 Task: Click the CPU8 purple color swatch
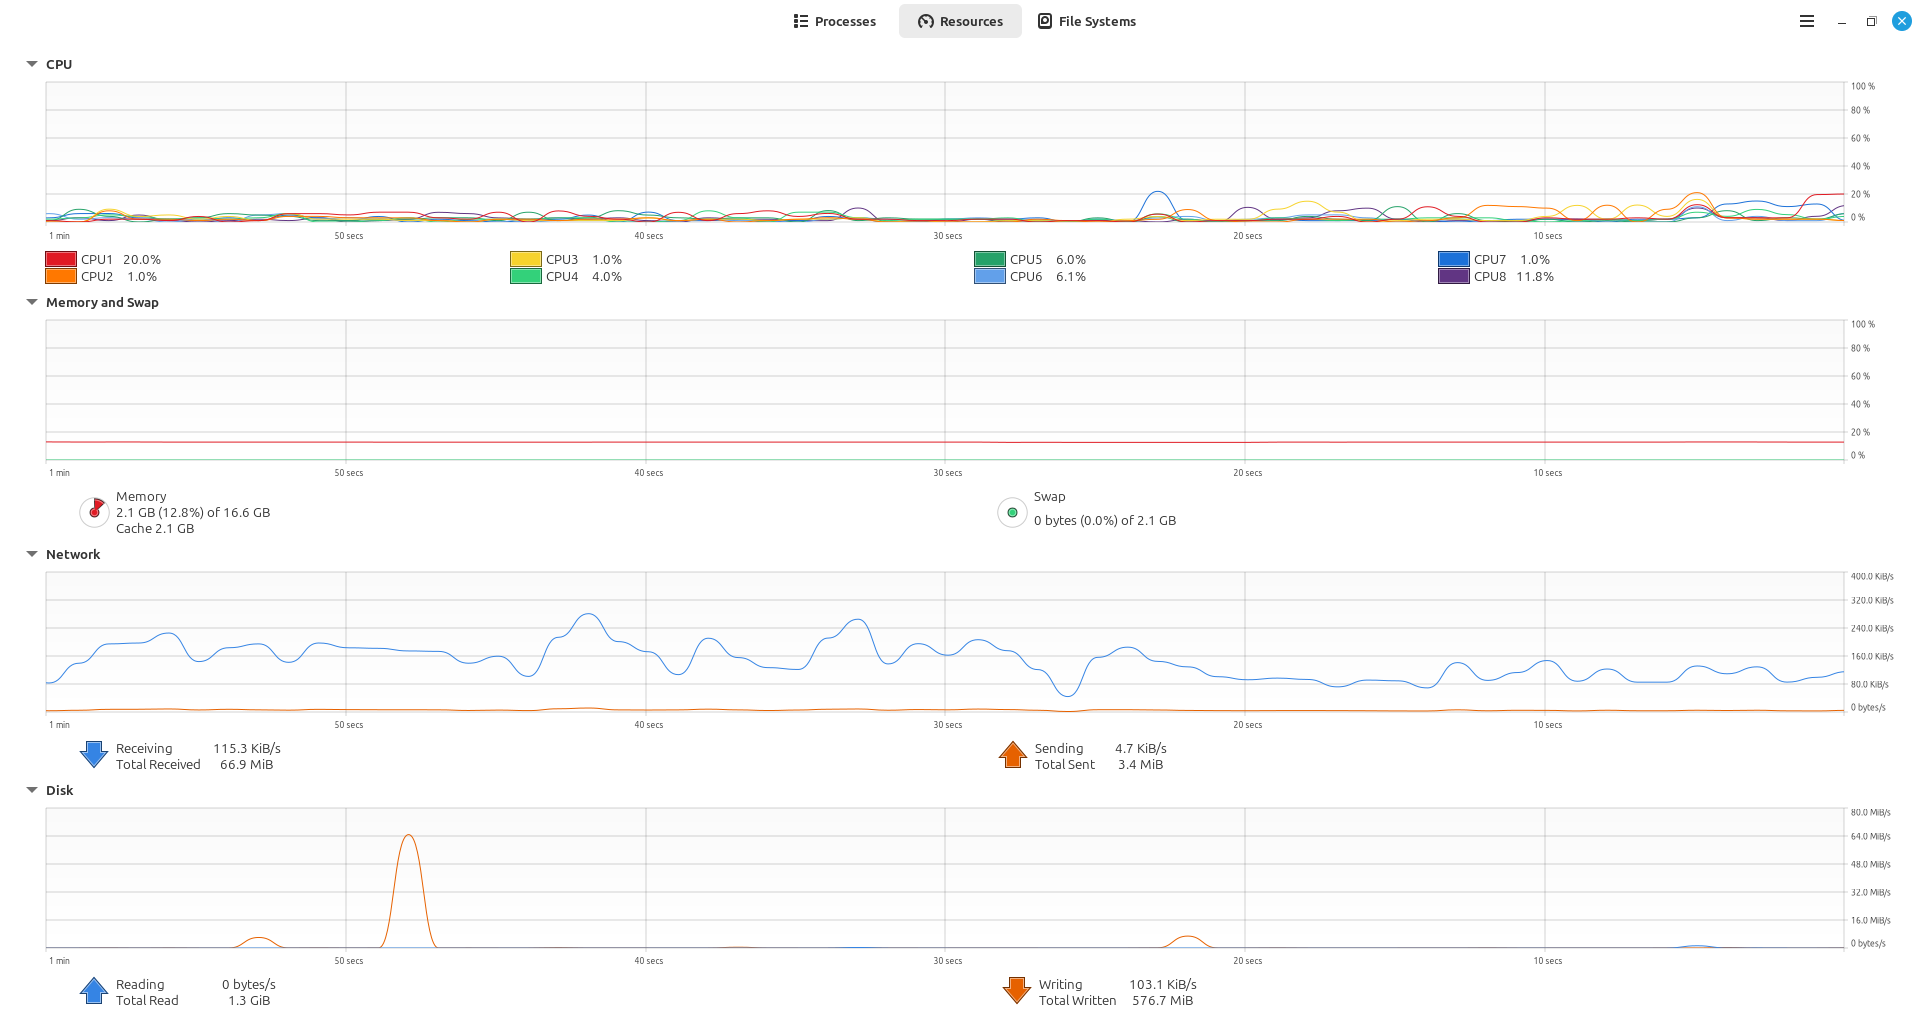click(1453, 277)
